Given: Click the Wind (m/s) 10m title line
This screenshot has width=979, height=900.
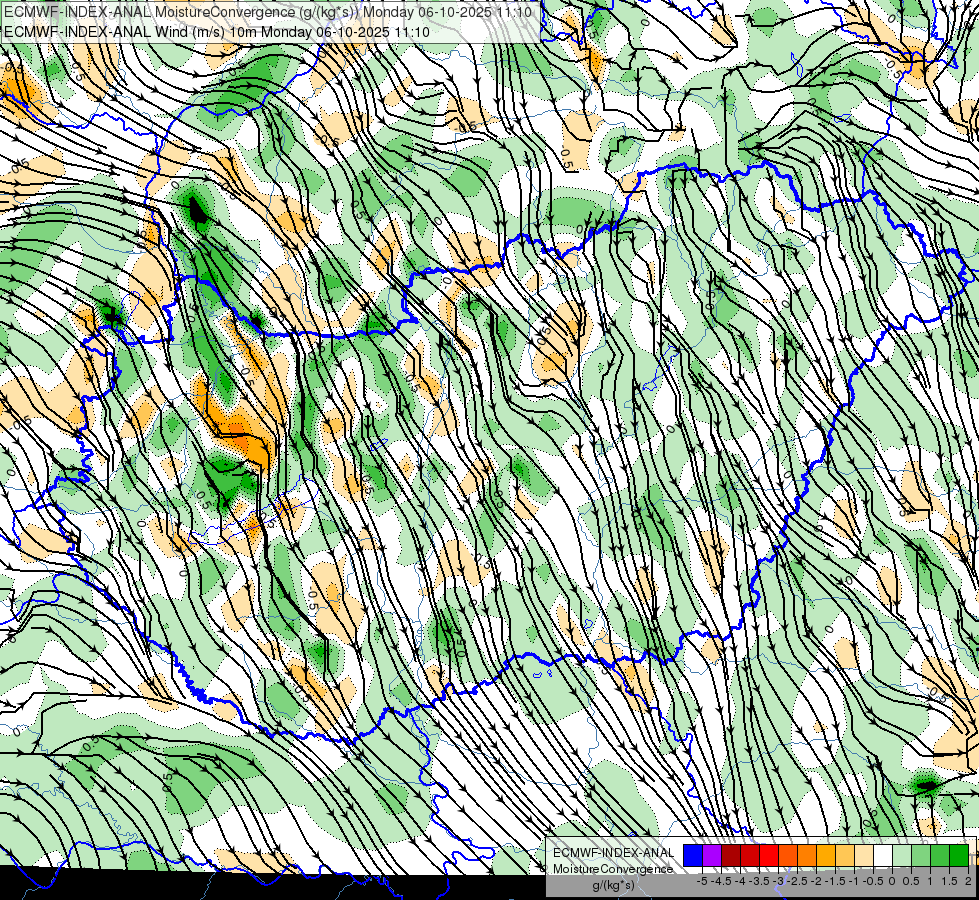Looking at the screenshot, I should [x=216, y=31].
